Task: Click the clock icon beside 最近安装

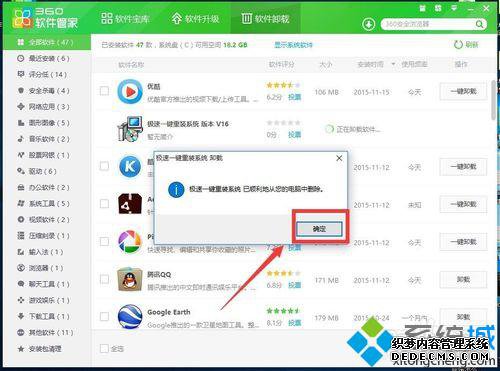Action: (x=21, y=58)
